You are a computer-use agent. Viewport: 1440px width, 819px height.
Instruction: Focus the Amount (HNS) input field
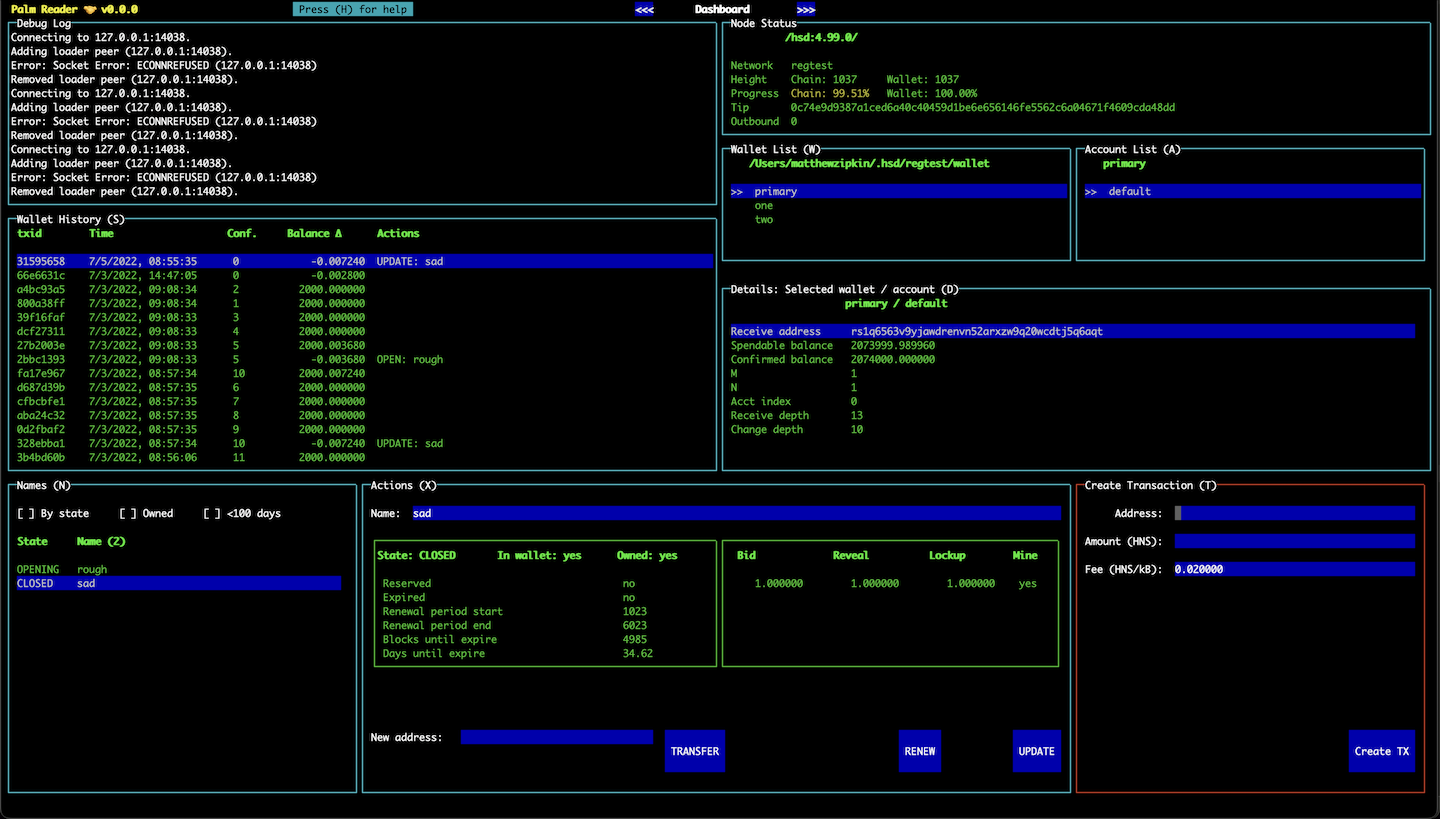click(x=1295, y=541)
